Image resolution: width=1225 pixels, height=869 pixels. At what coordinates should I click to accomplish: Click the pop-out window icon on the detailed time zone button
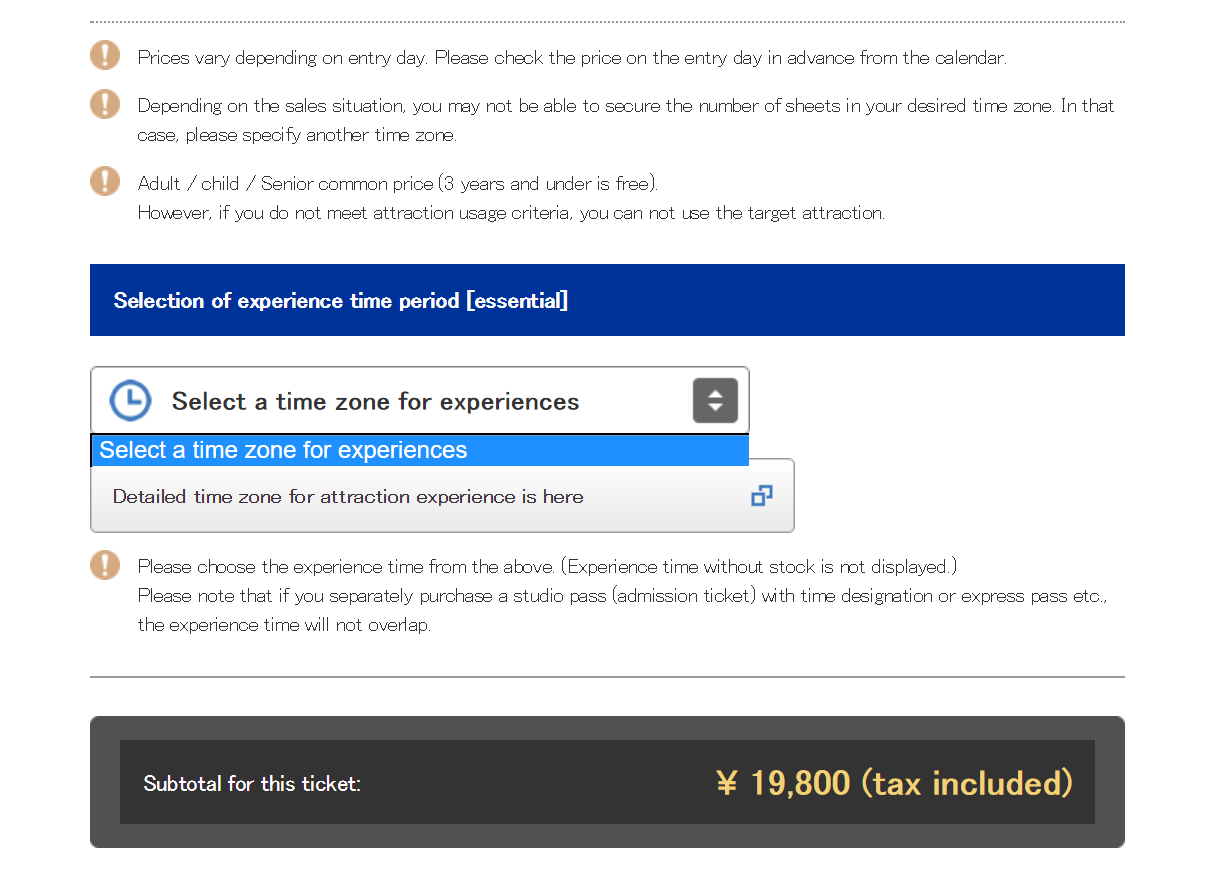pyautogui.click(x=761, y=496)
